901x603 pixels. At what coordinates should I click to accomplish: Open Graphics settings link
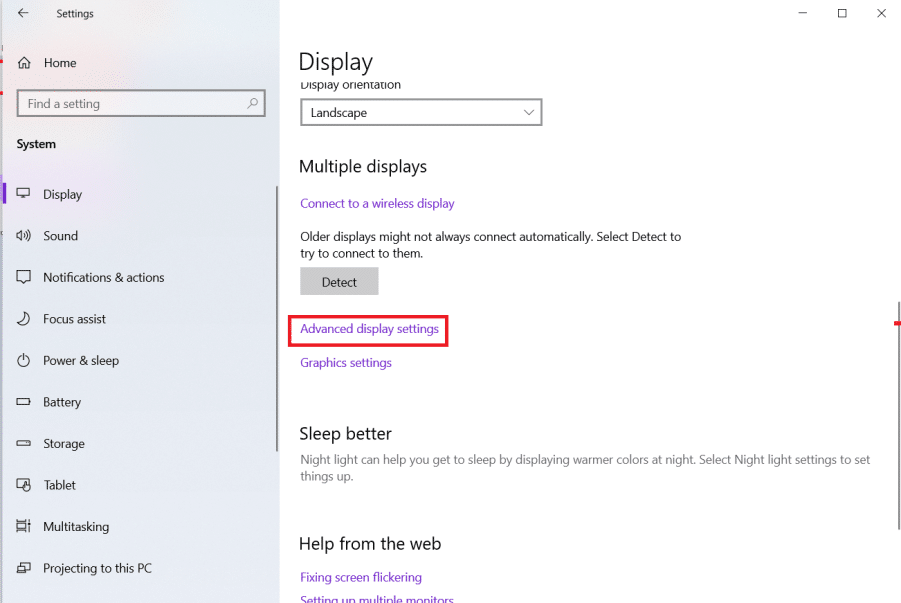click(346, 363)
